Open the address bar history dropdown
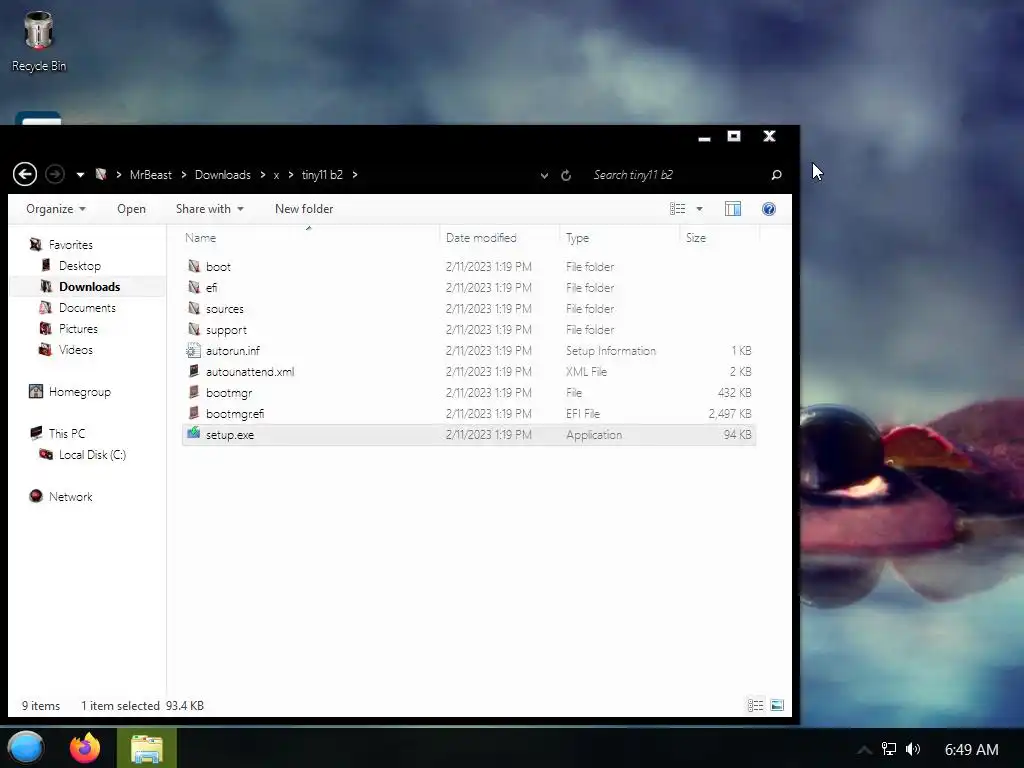 click(544, 175)
